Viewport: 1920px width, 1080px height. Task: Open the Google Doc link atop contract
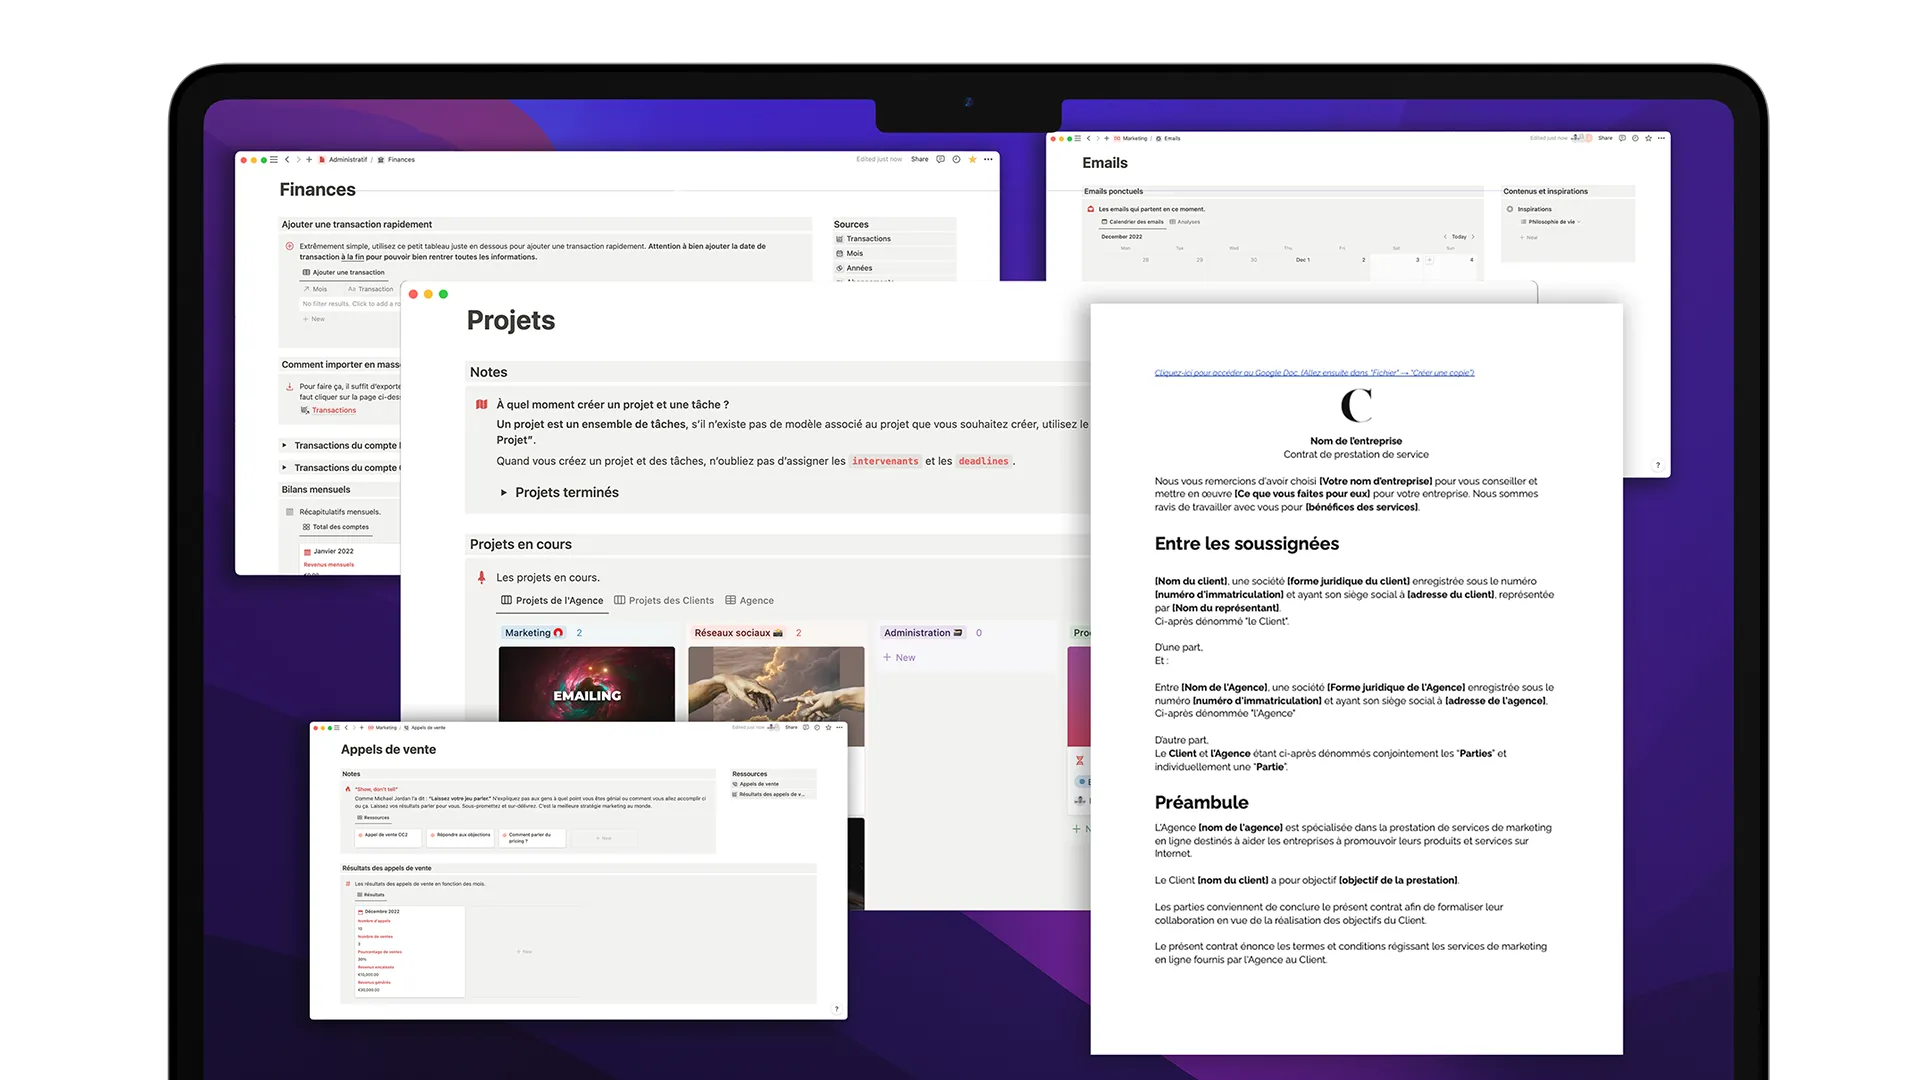(x=1313, y=373)
